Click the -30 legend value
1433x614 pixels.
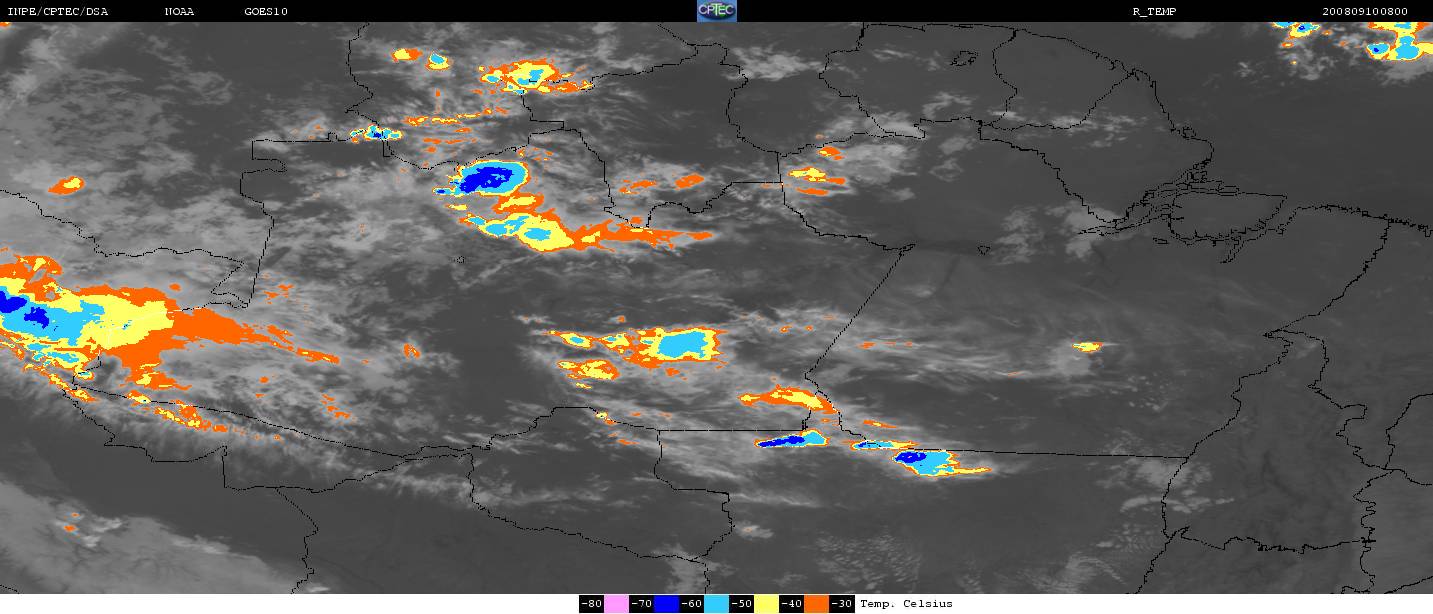[842, 604]
